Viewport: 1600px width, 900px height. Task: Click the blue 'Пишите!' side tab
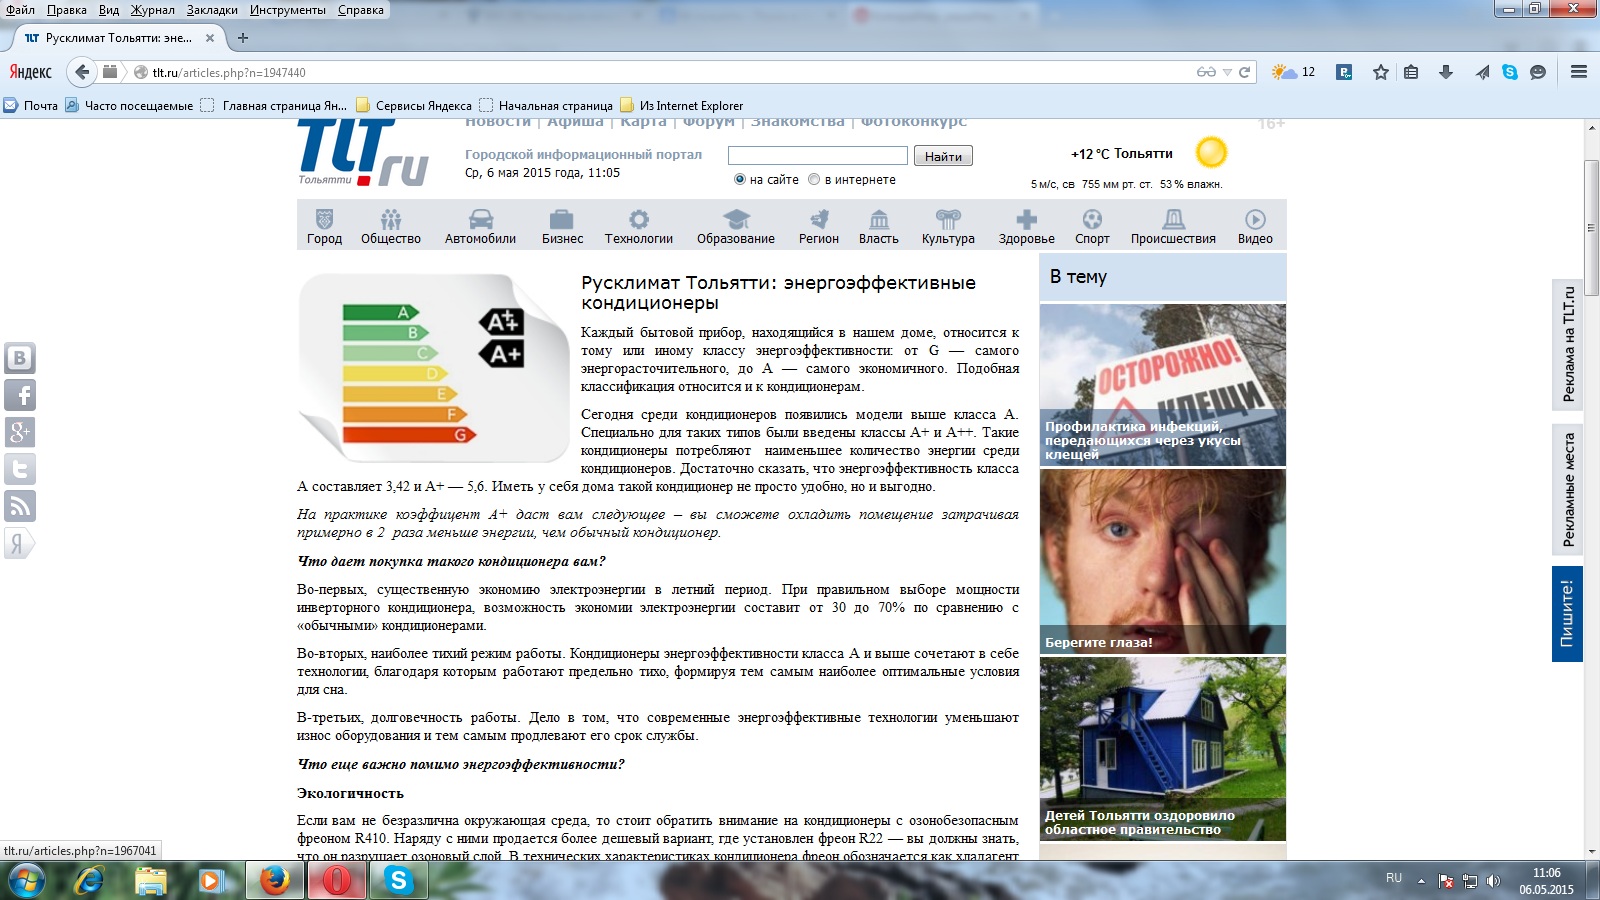(1567, 614)
